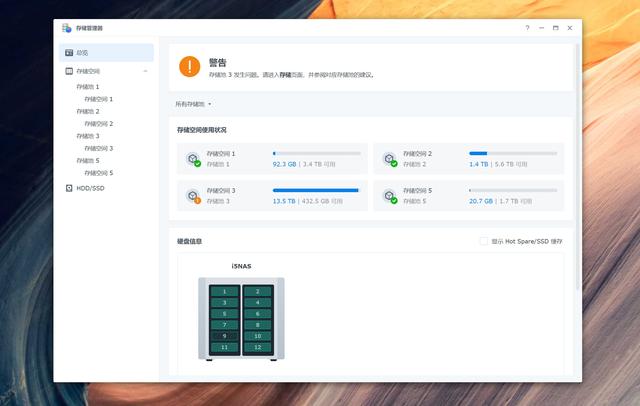Image resolution: width=640 pixels, height=406 pixels.
Task: Click the 92.3 GB used value
Action: coord(284,164)
